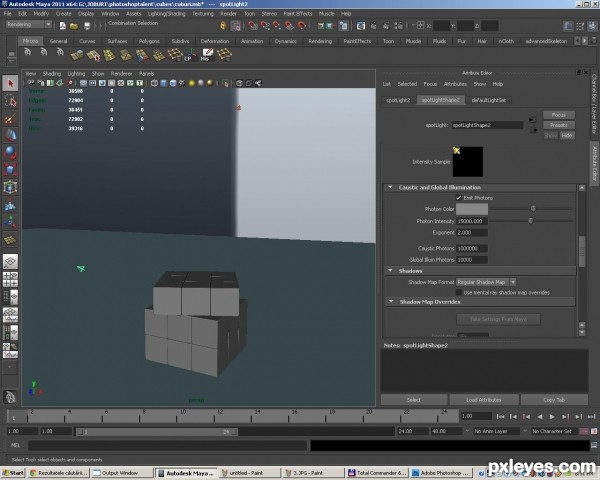This screenshot has height=480, width=600.
Task: Switch to four view layout
Action: tap(10, 279)
